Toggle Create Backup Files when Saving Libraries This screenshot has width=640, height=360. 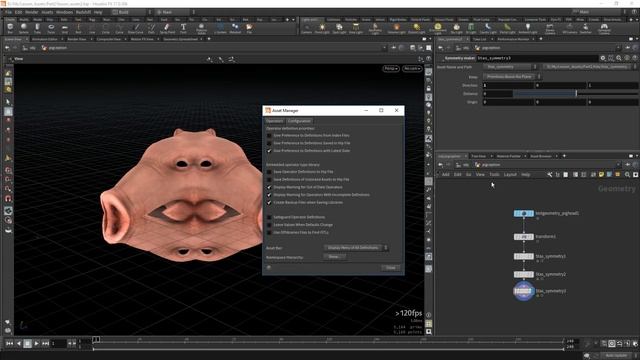coord(269,202)
